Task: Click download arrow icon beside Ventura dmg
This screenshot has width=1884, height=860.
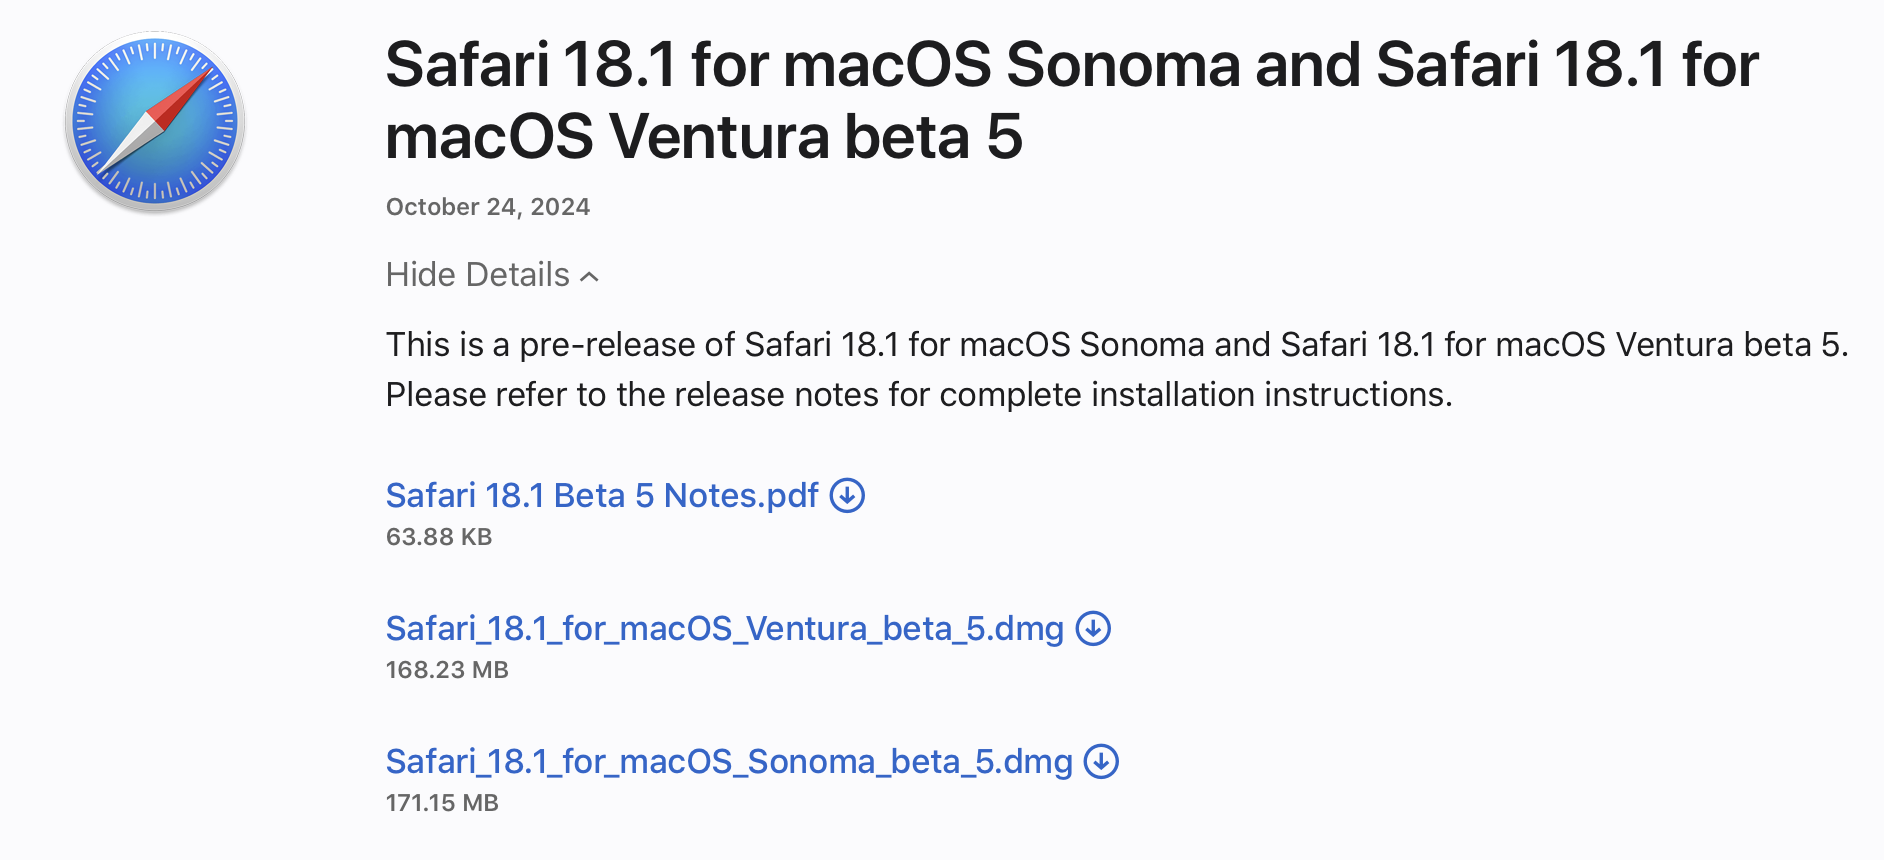Action: point(1093,628)
